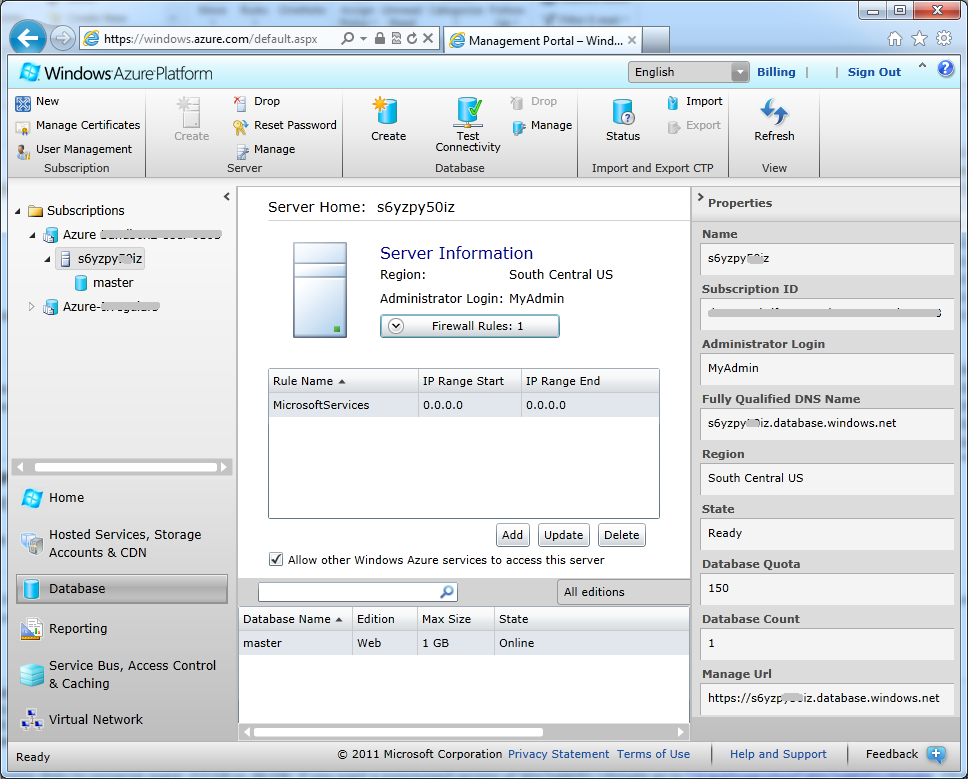The height and width of the screenshot is (779, 968).
Task: Click the Import database icon
Action: pyautogui.click(x=673, y=102)
